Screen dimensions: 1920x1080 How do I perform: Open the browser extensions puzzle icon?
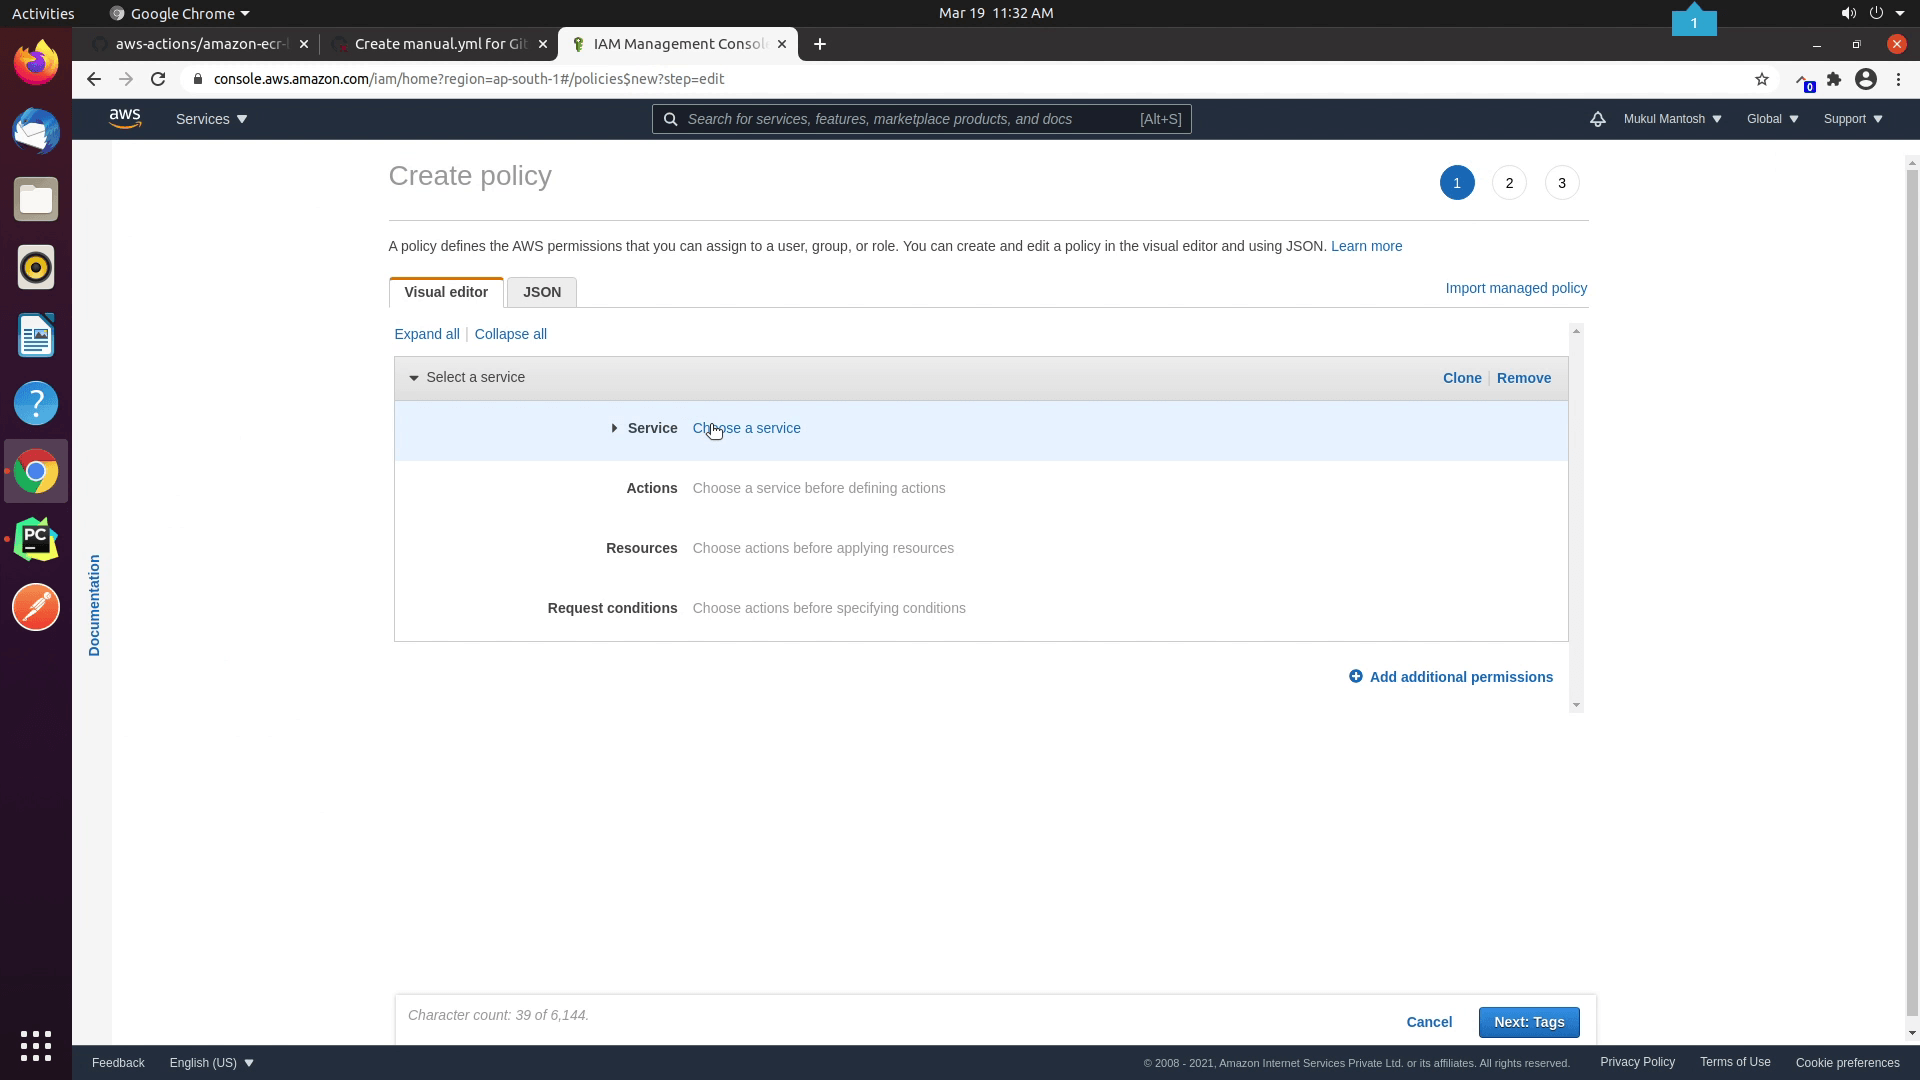1835,79
